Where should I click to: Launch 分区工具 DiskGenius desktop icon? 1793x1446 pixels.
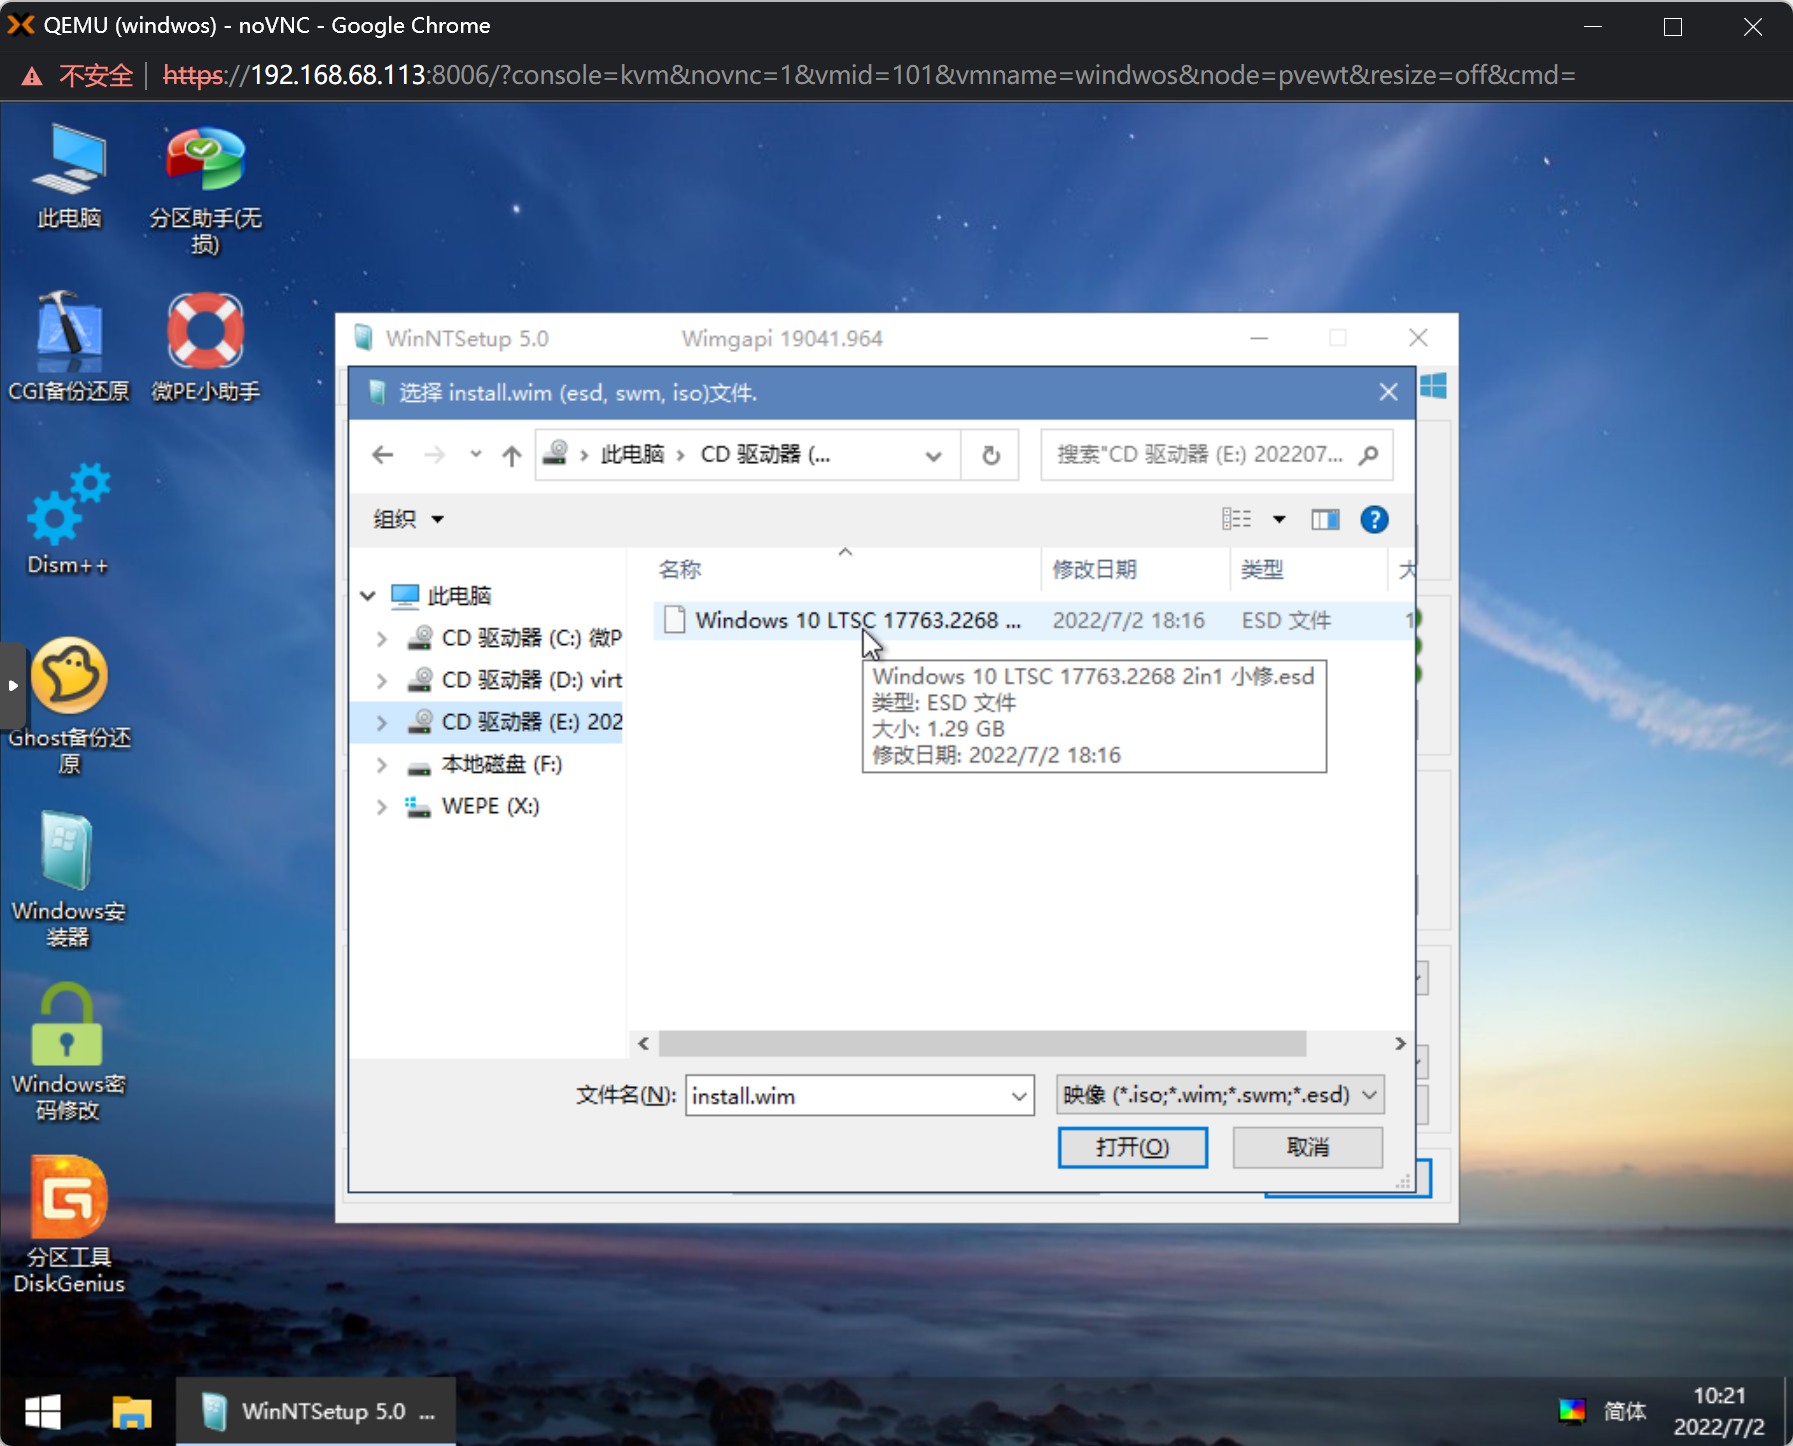(68, 1226)
